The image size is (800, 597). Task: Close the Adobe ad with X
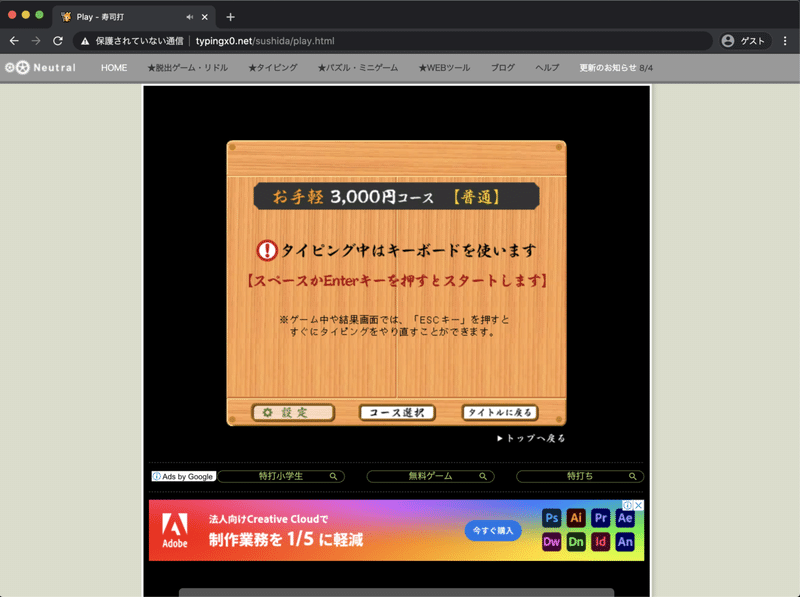(639, 505)
